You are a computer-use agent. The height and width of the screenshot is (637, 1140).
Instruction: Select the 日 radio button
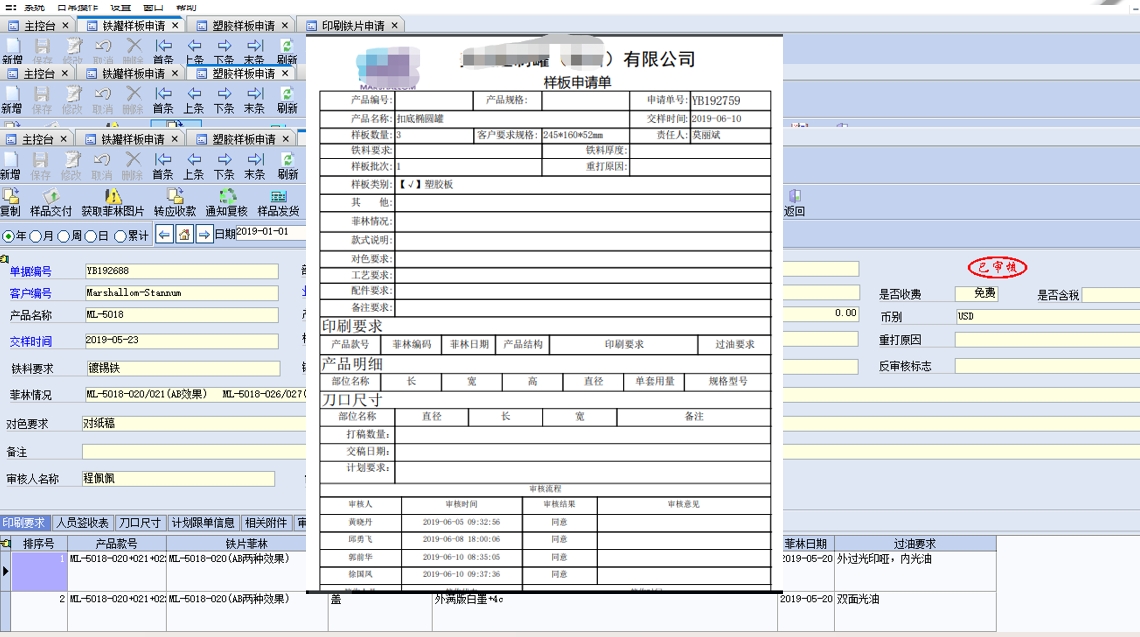point(91,236)
